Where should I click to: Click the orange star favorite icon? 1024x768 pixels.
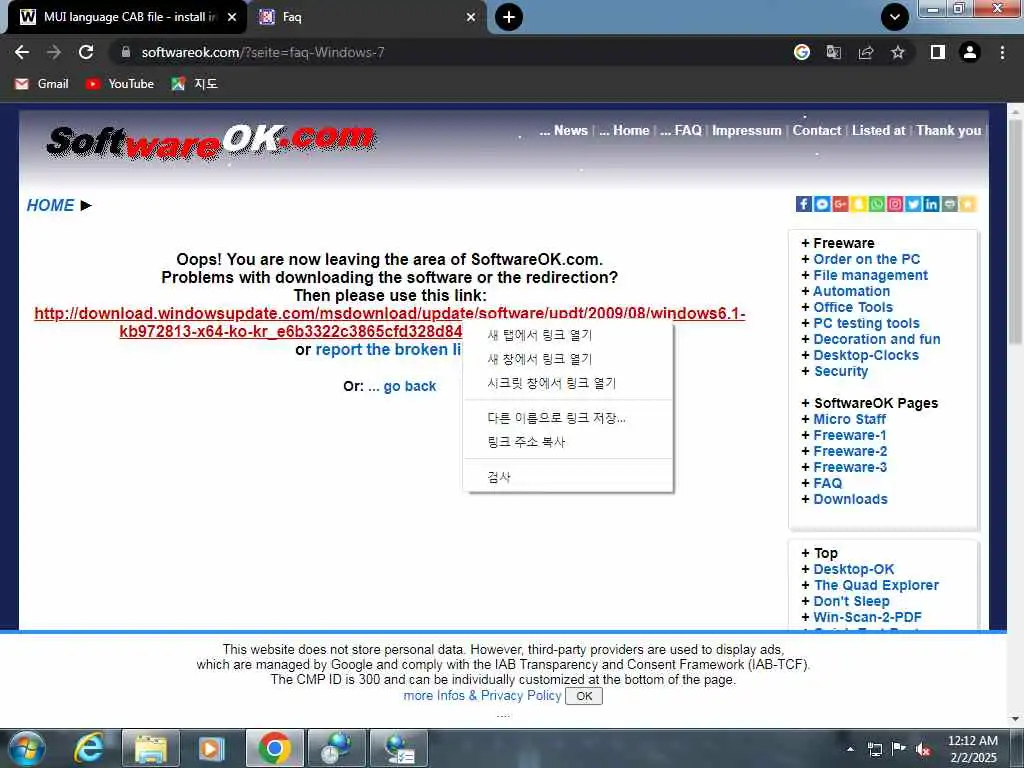[x=968, y=204]
